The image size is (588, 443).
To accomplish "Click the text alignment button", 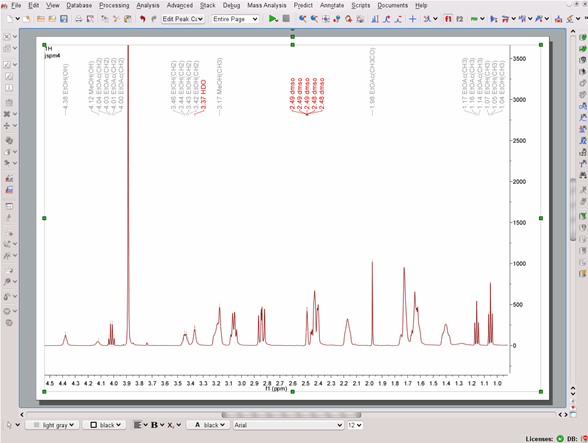I will click(138, 425).
